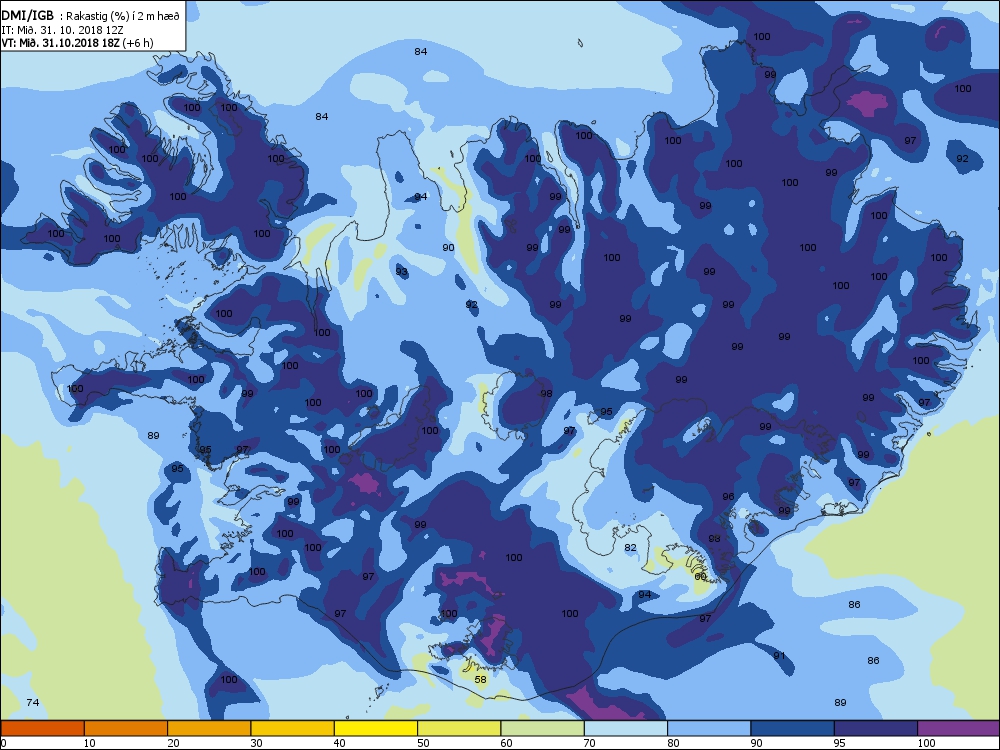Click the navy 95–100 legend swatch
1000x750 pixels.
click(876, 728)
